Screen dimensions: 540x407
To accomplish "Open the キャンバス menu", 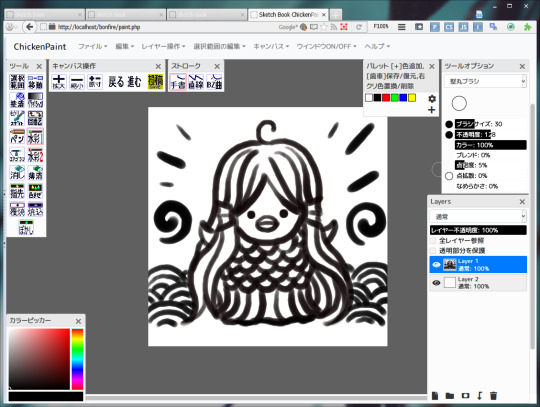I will click(x=271, y=46).
